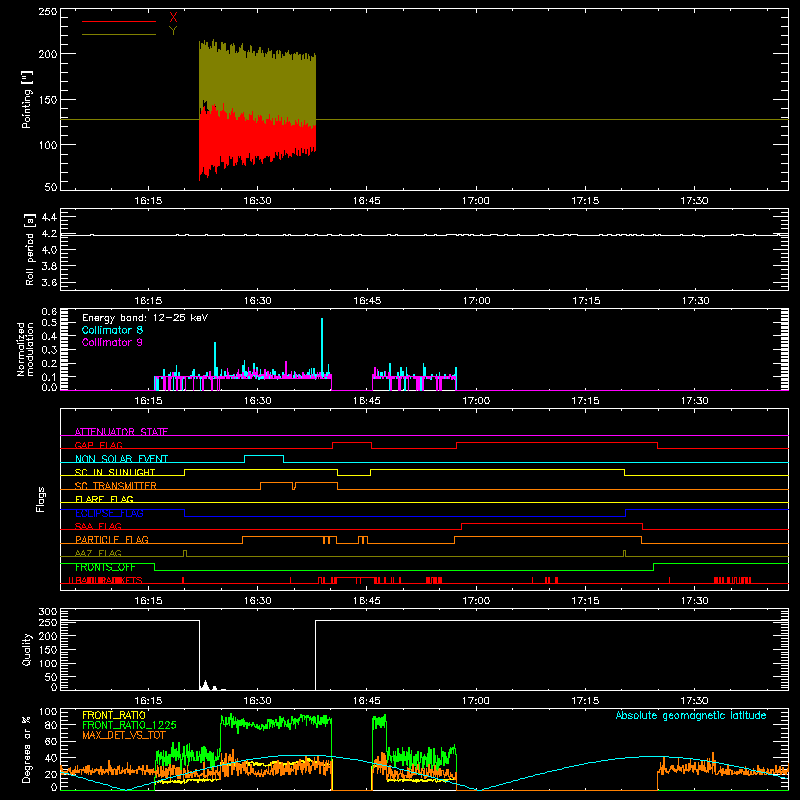
Task: Click the olive Y legend label
Action: [173, 31]
